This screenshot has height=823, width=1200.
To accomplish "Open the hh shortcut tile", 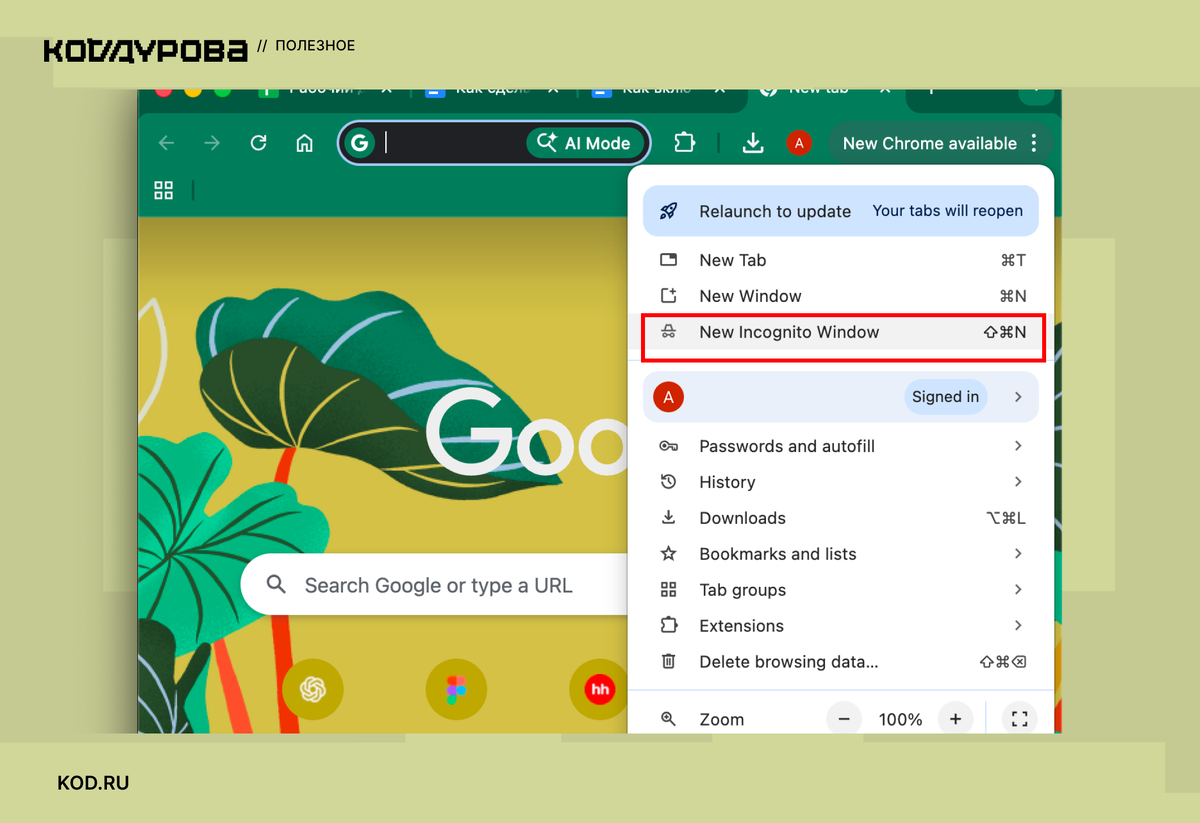I will 599,689.
